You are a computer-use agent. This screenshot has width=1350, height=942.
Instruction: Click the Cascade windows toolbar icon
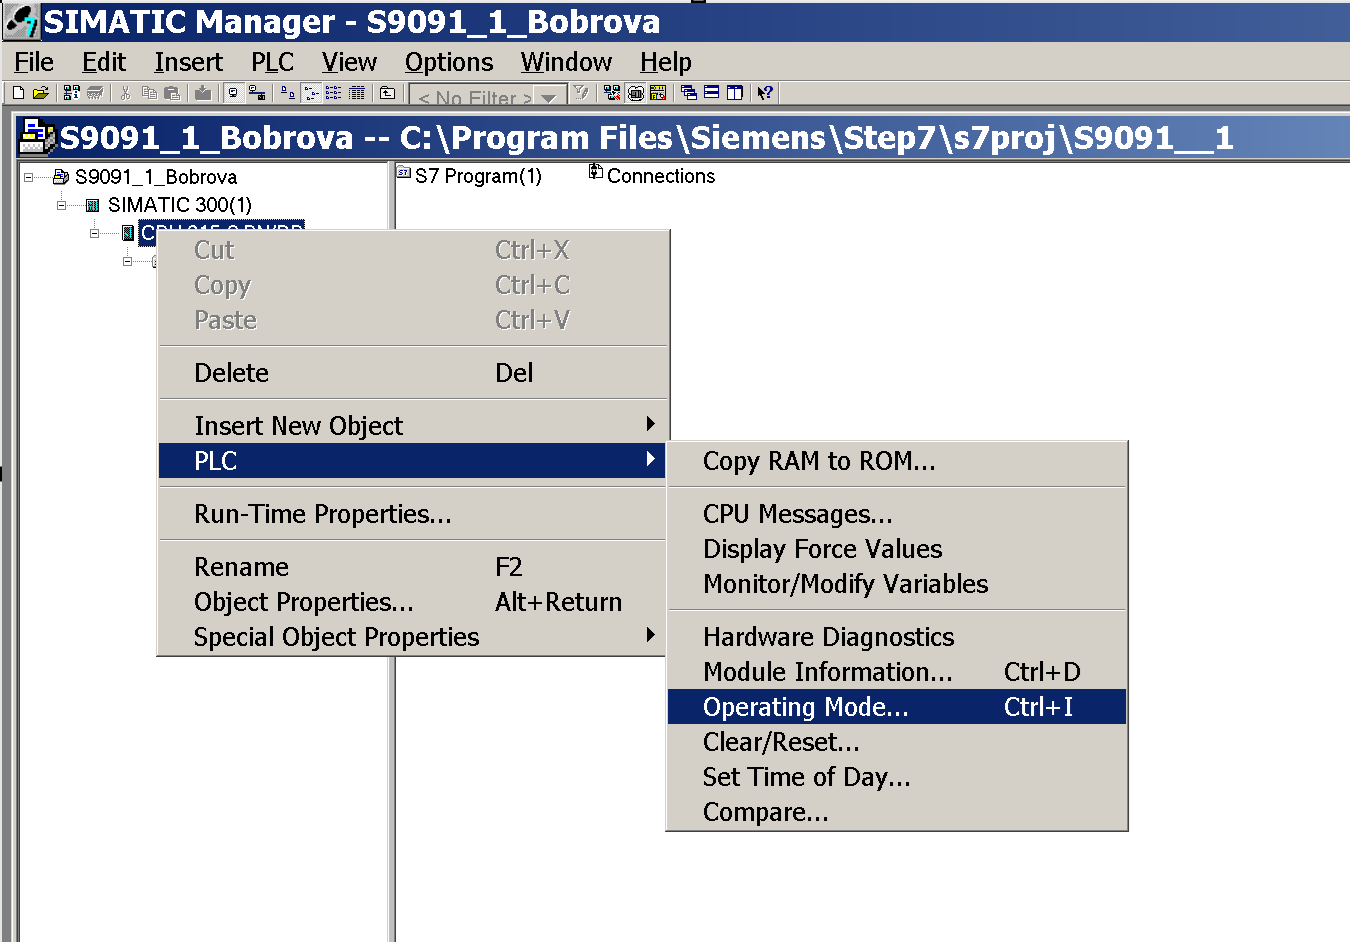(689, 93)
